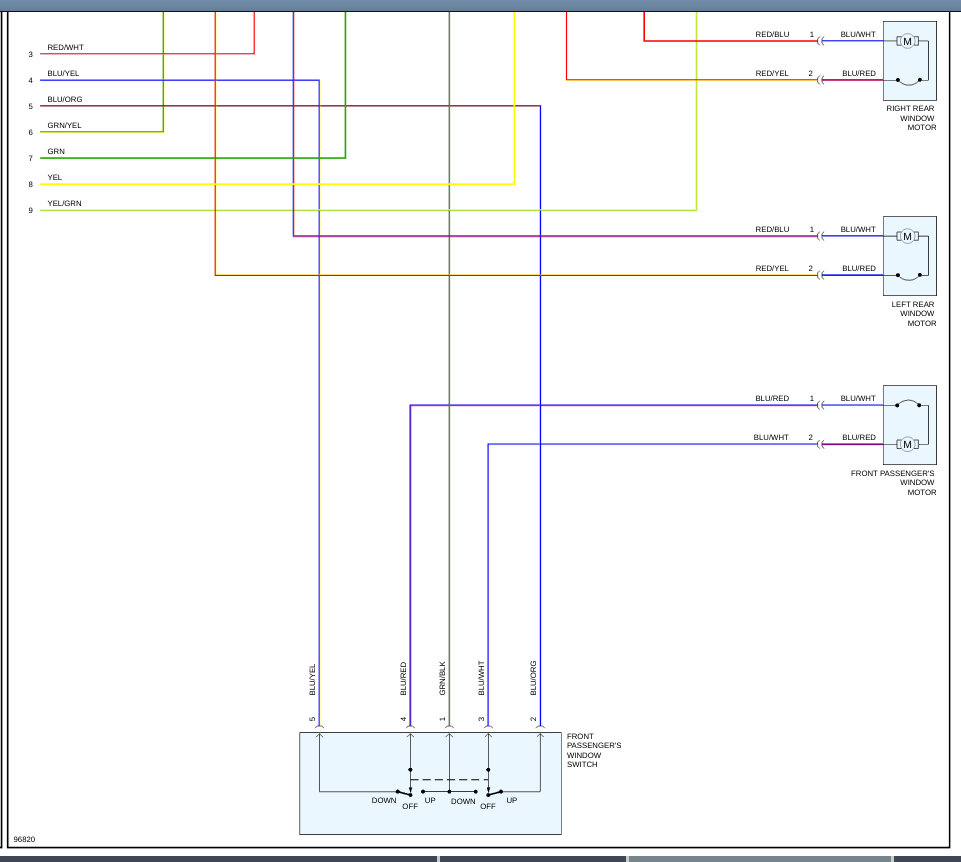Click the horizontal BLU/YEL label at pin 4
This screenshot has height=862, width=961.
click(63, 73)
